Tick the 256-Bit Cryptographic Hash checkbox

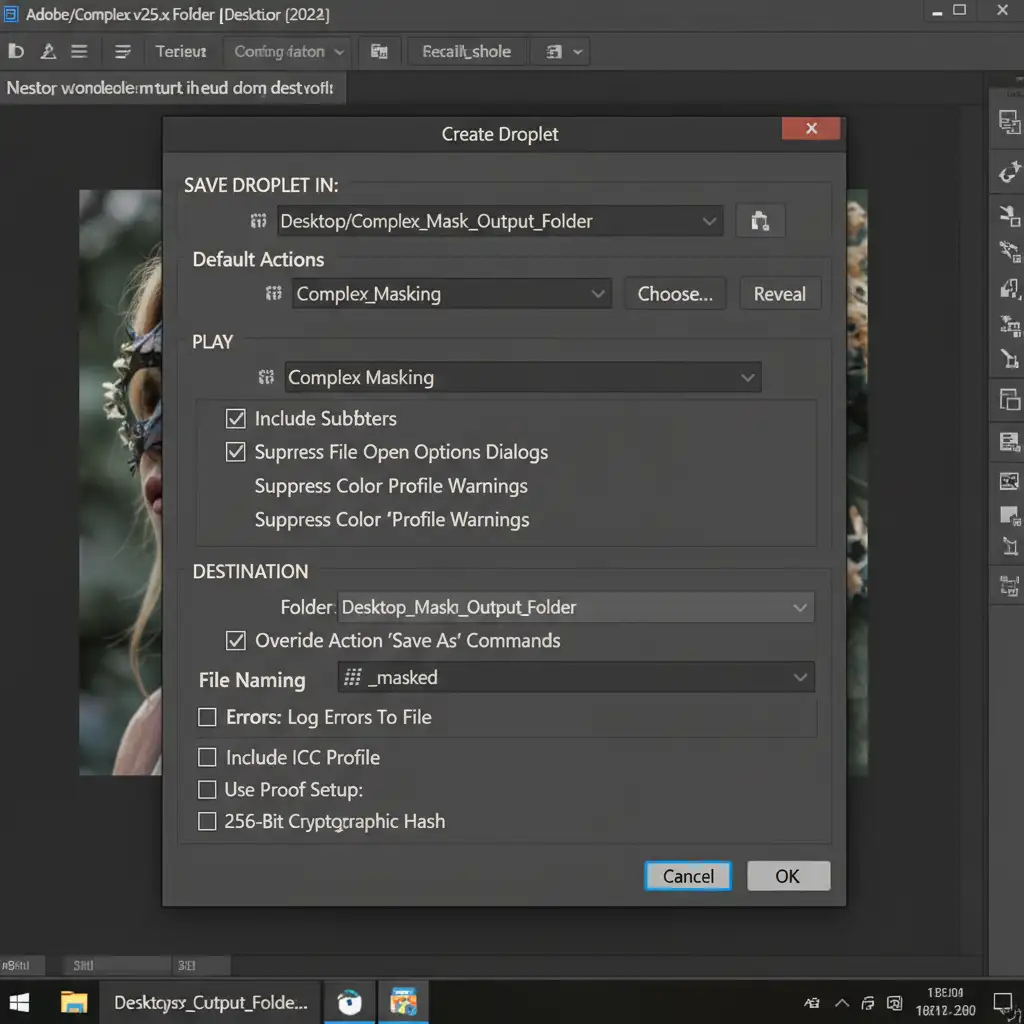207,821
